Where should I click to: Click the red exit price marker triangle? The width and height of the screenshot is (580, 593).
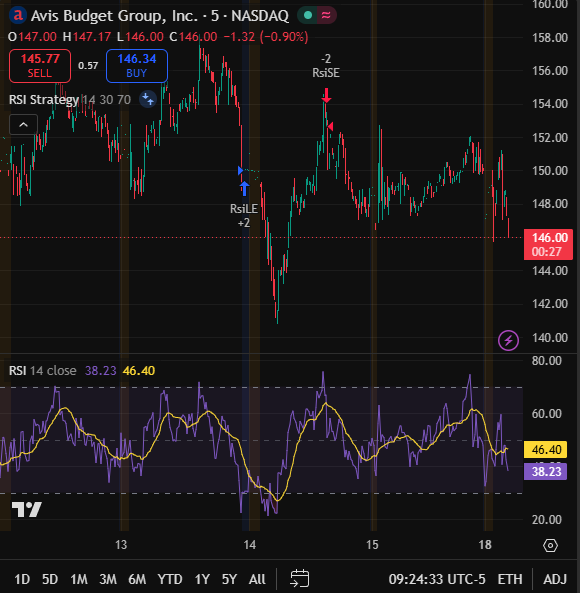330,126
